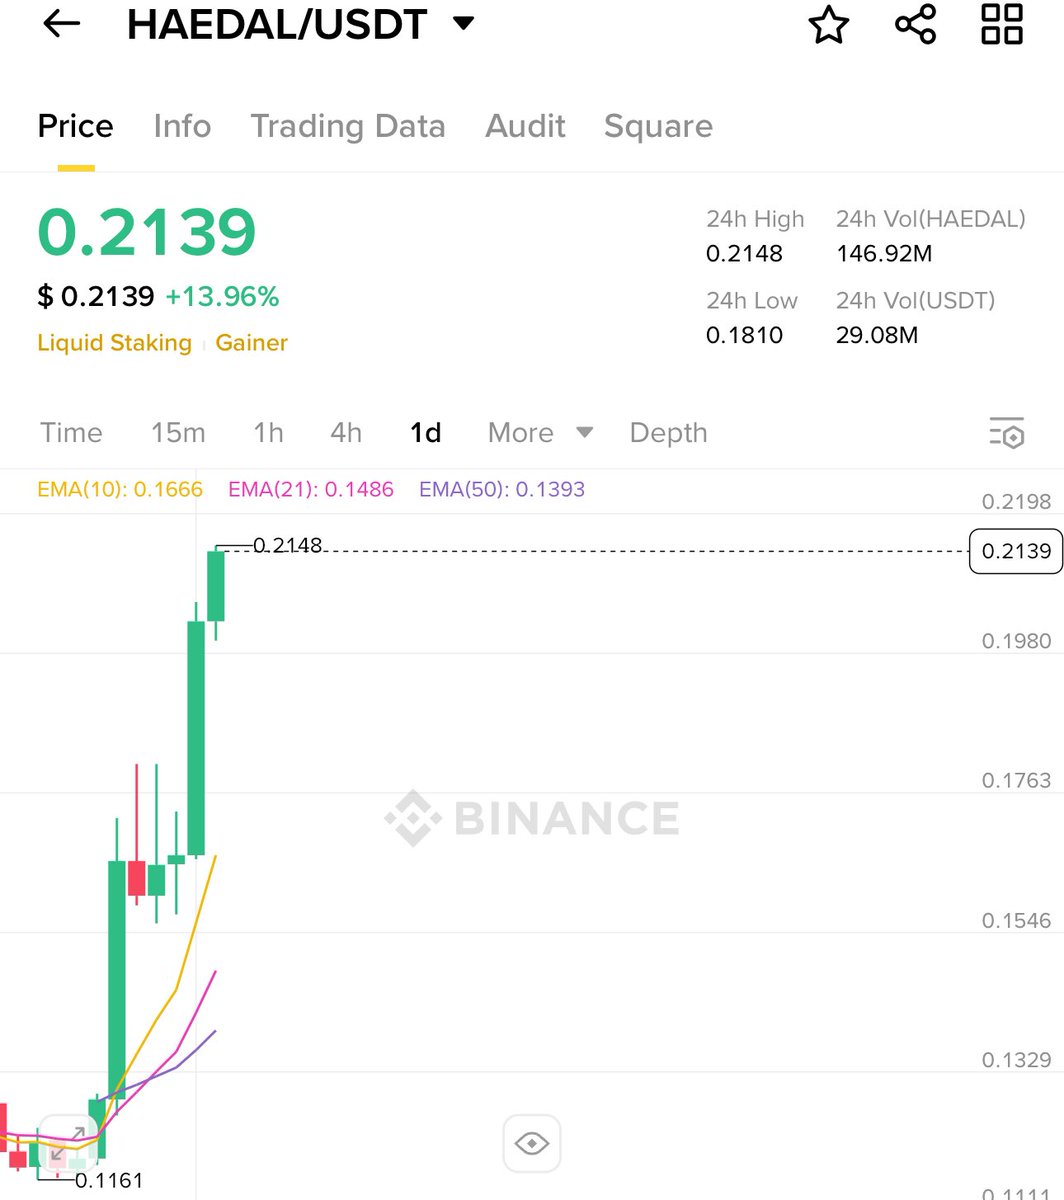Expand chart with fullscreen arrows icon
The image size is (1064, 1200).
[69, 1145]
